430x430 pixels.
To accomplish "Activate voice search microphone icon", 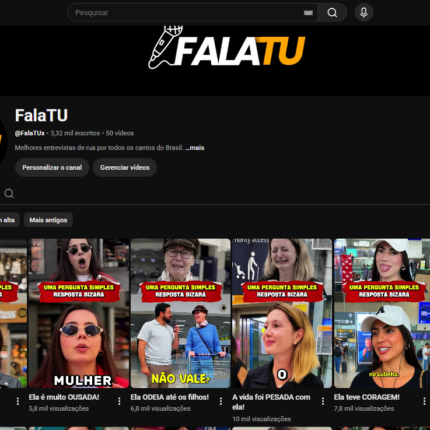I will click(x=364, y=13).
